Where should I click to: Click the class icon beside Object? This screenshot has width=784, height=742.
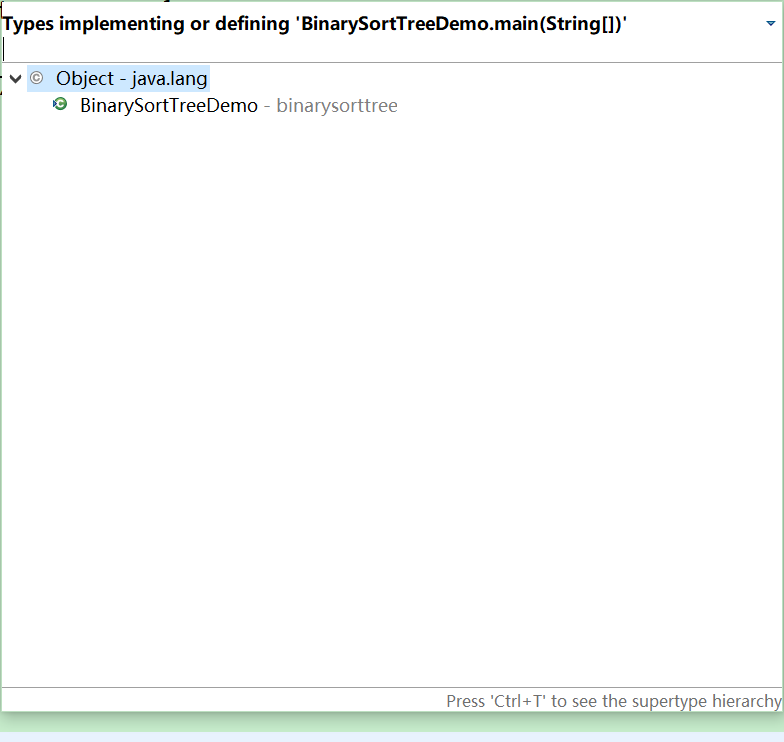coord(36,78)
